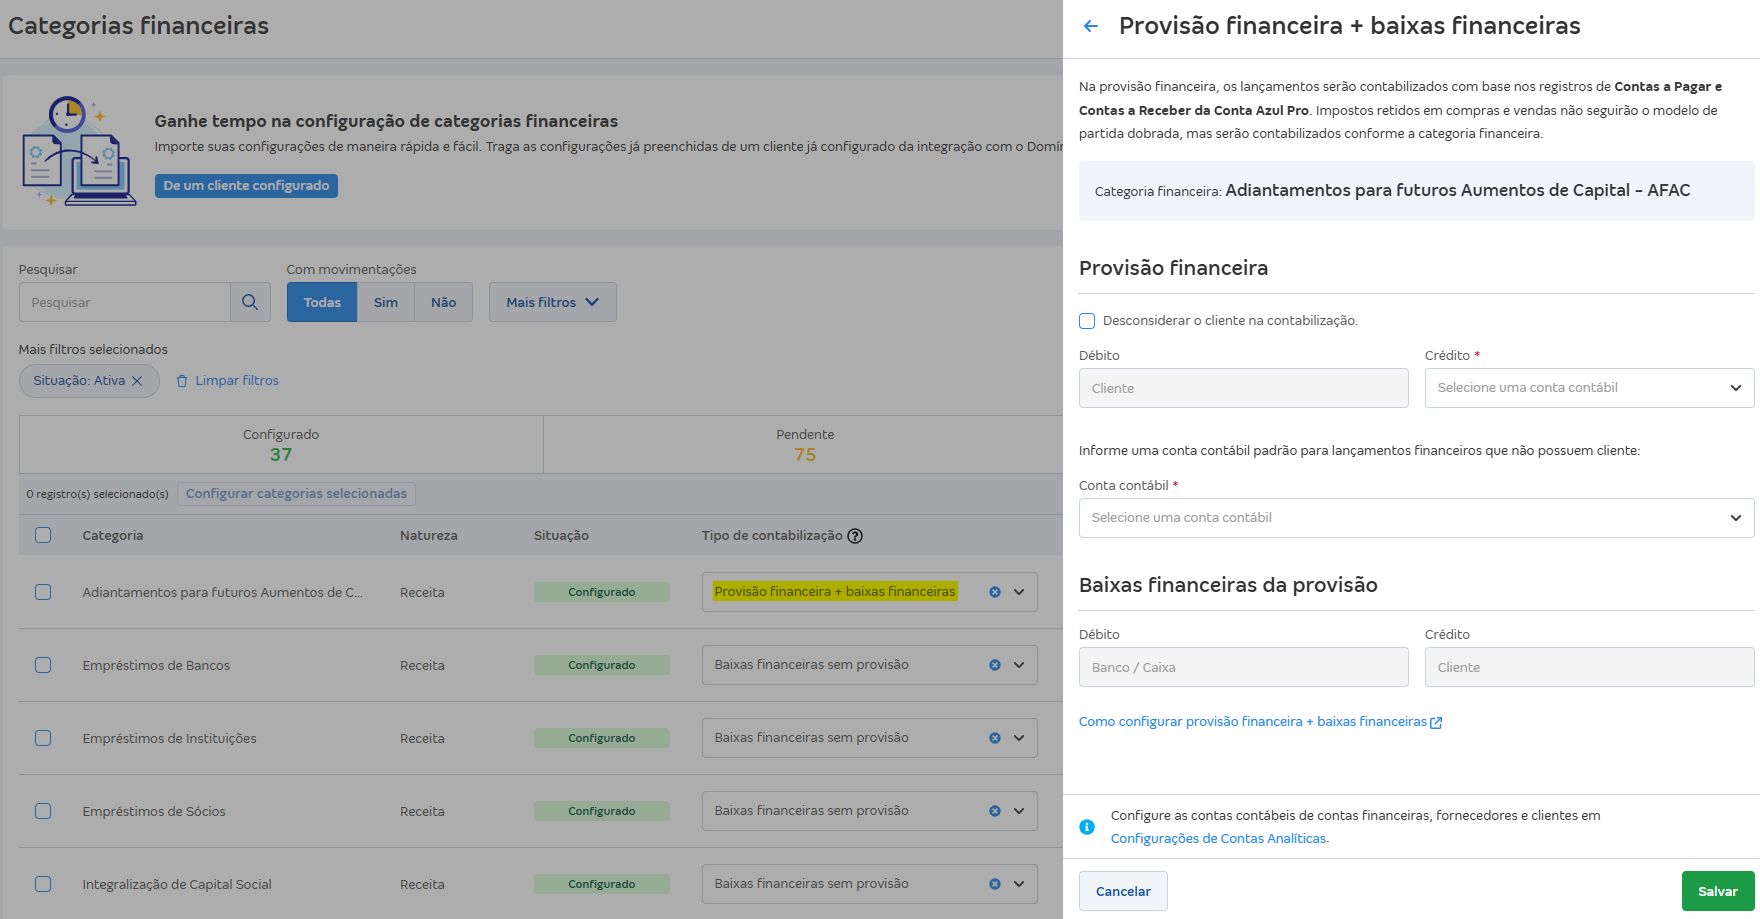Click the external link icon beside the configuration guide
The image size is (1760, 919).
pos(1437,721)
